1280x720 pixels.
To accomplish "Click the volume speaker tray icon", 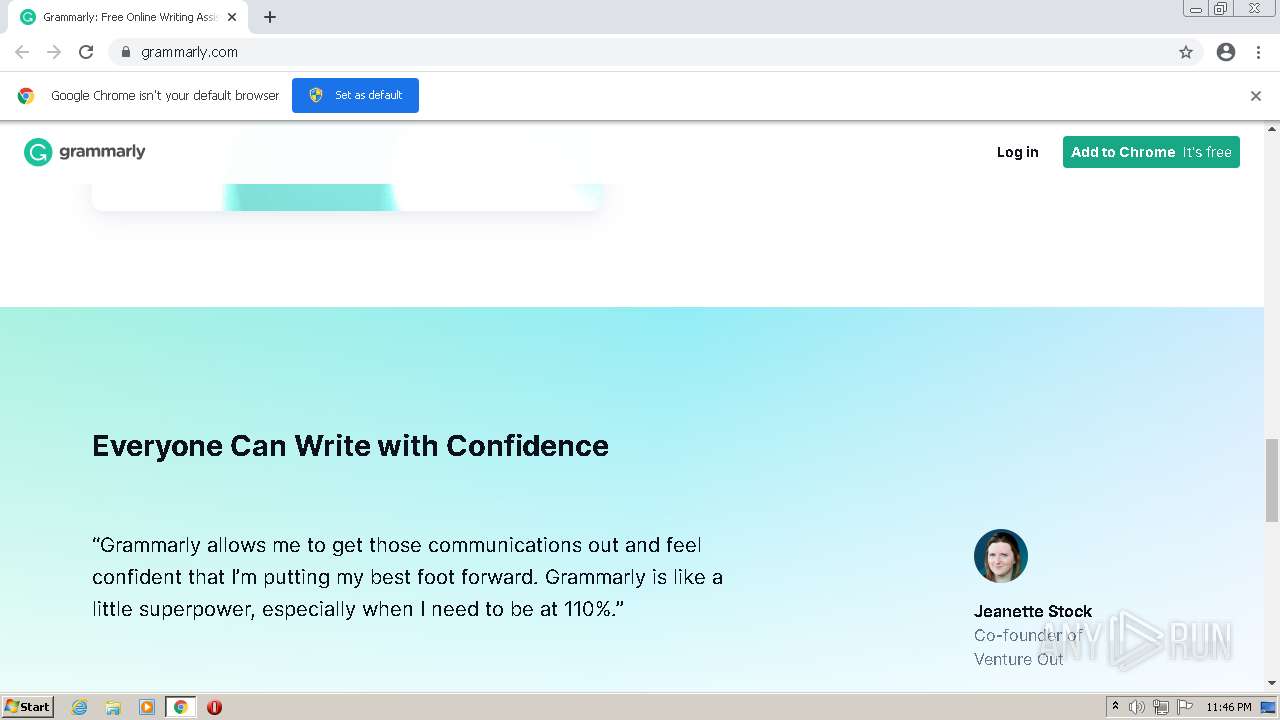I will [1137, 707].
